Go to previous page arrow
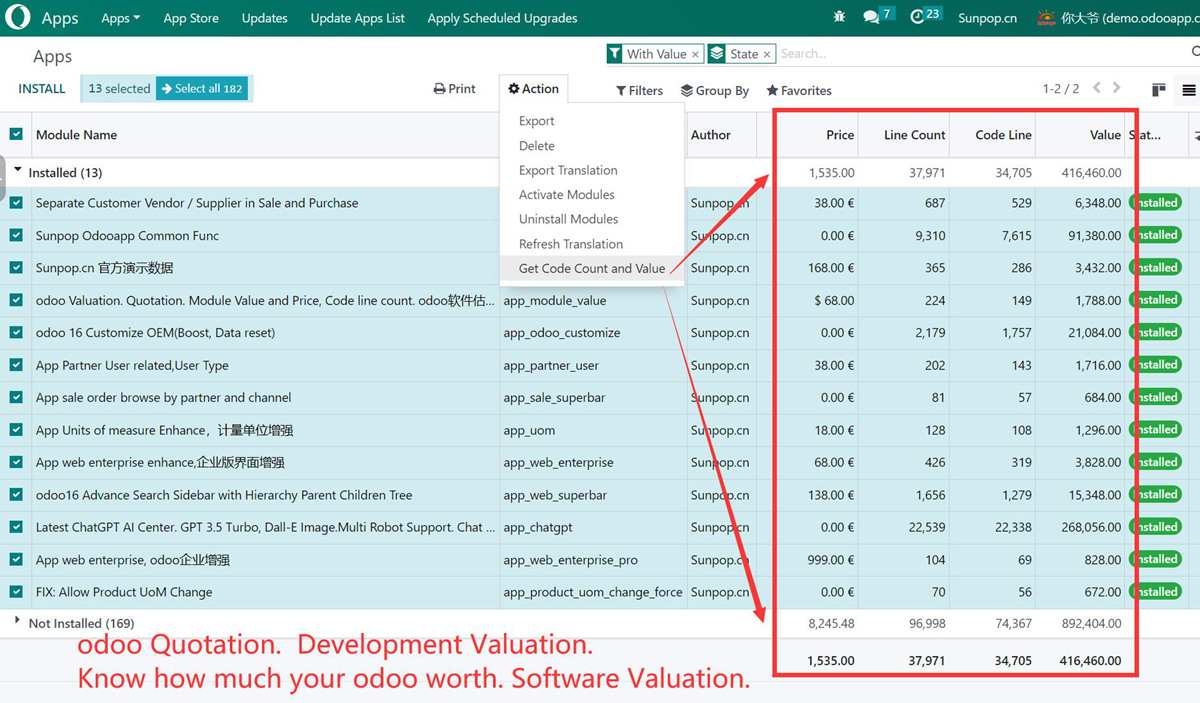The width and height of the screenshot is (1200, 703). [1097, 88]
